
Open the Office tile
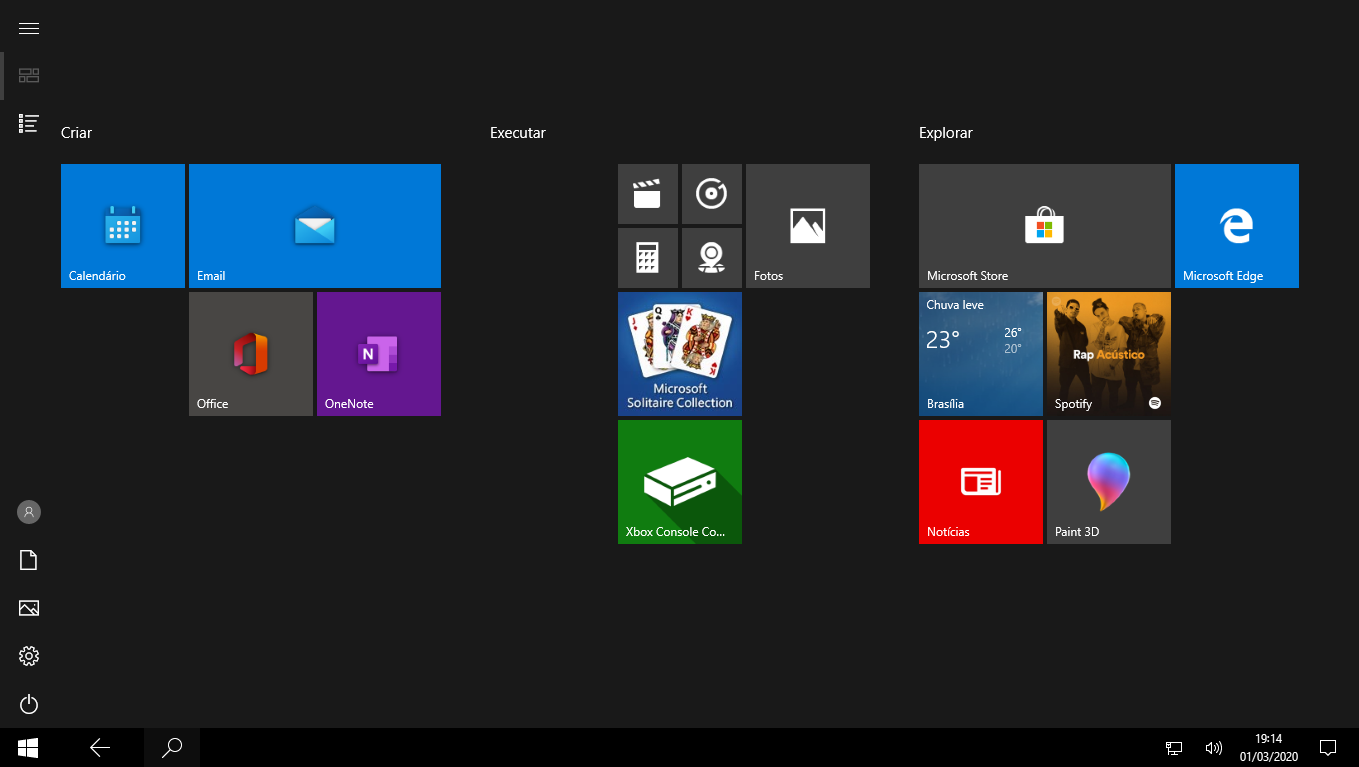pyautogui.click(x=251, y=354)
